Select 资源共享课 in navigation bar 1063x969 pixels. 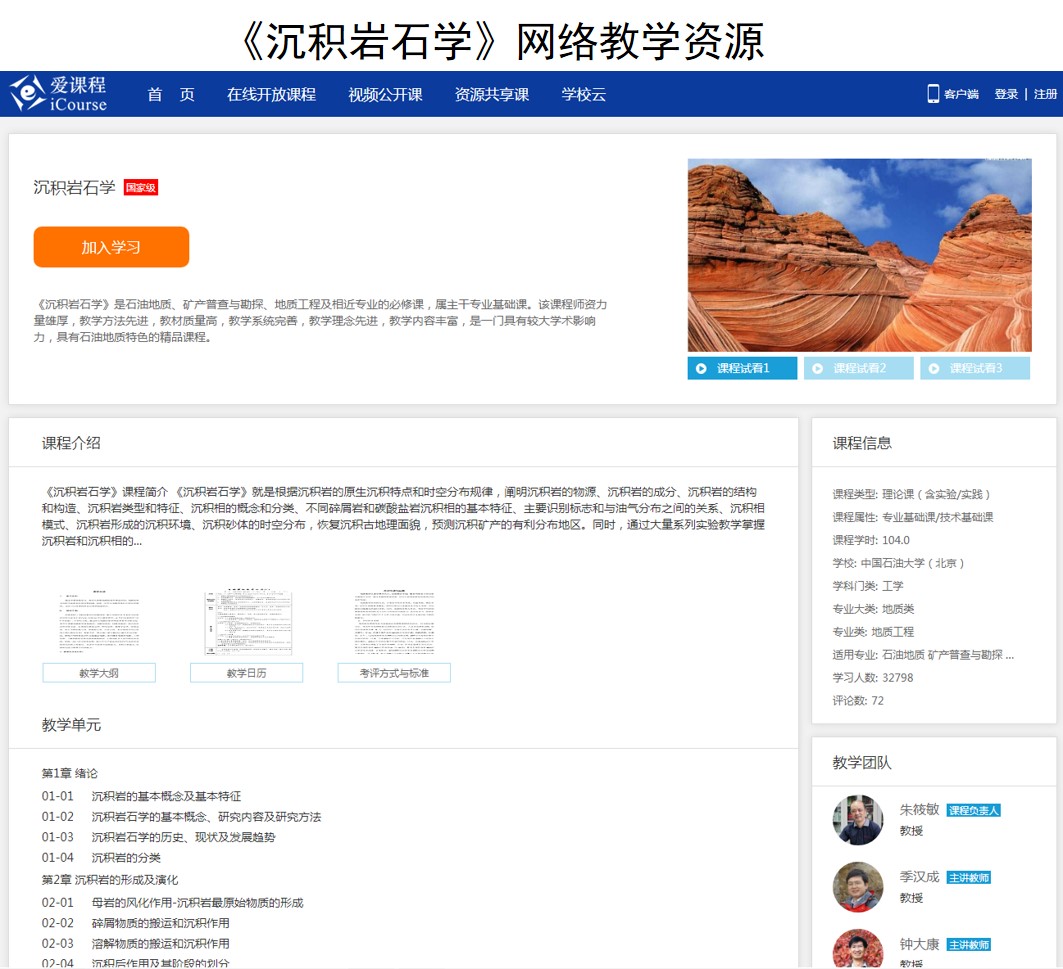[x=491, y=95]
